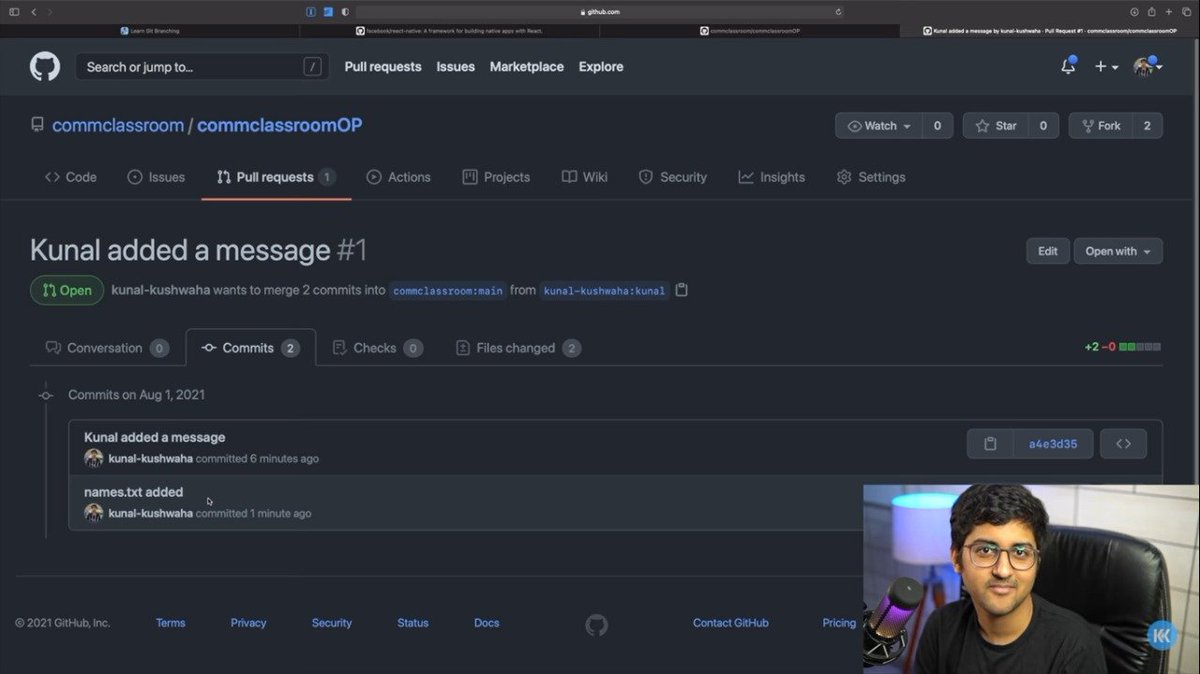Open Marketplace in the header
The image size is (1200, 674).
click(x=527, y=67)
